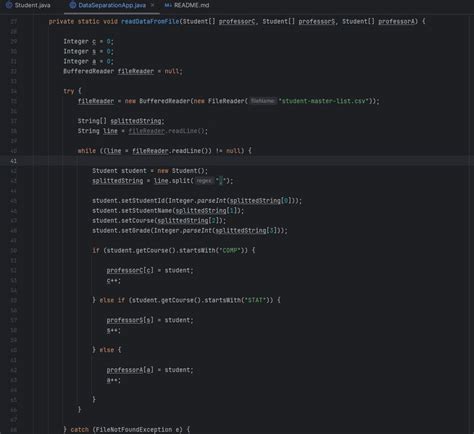Place cursor on 'Integer s = 0;' line

[89, 51]
